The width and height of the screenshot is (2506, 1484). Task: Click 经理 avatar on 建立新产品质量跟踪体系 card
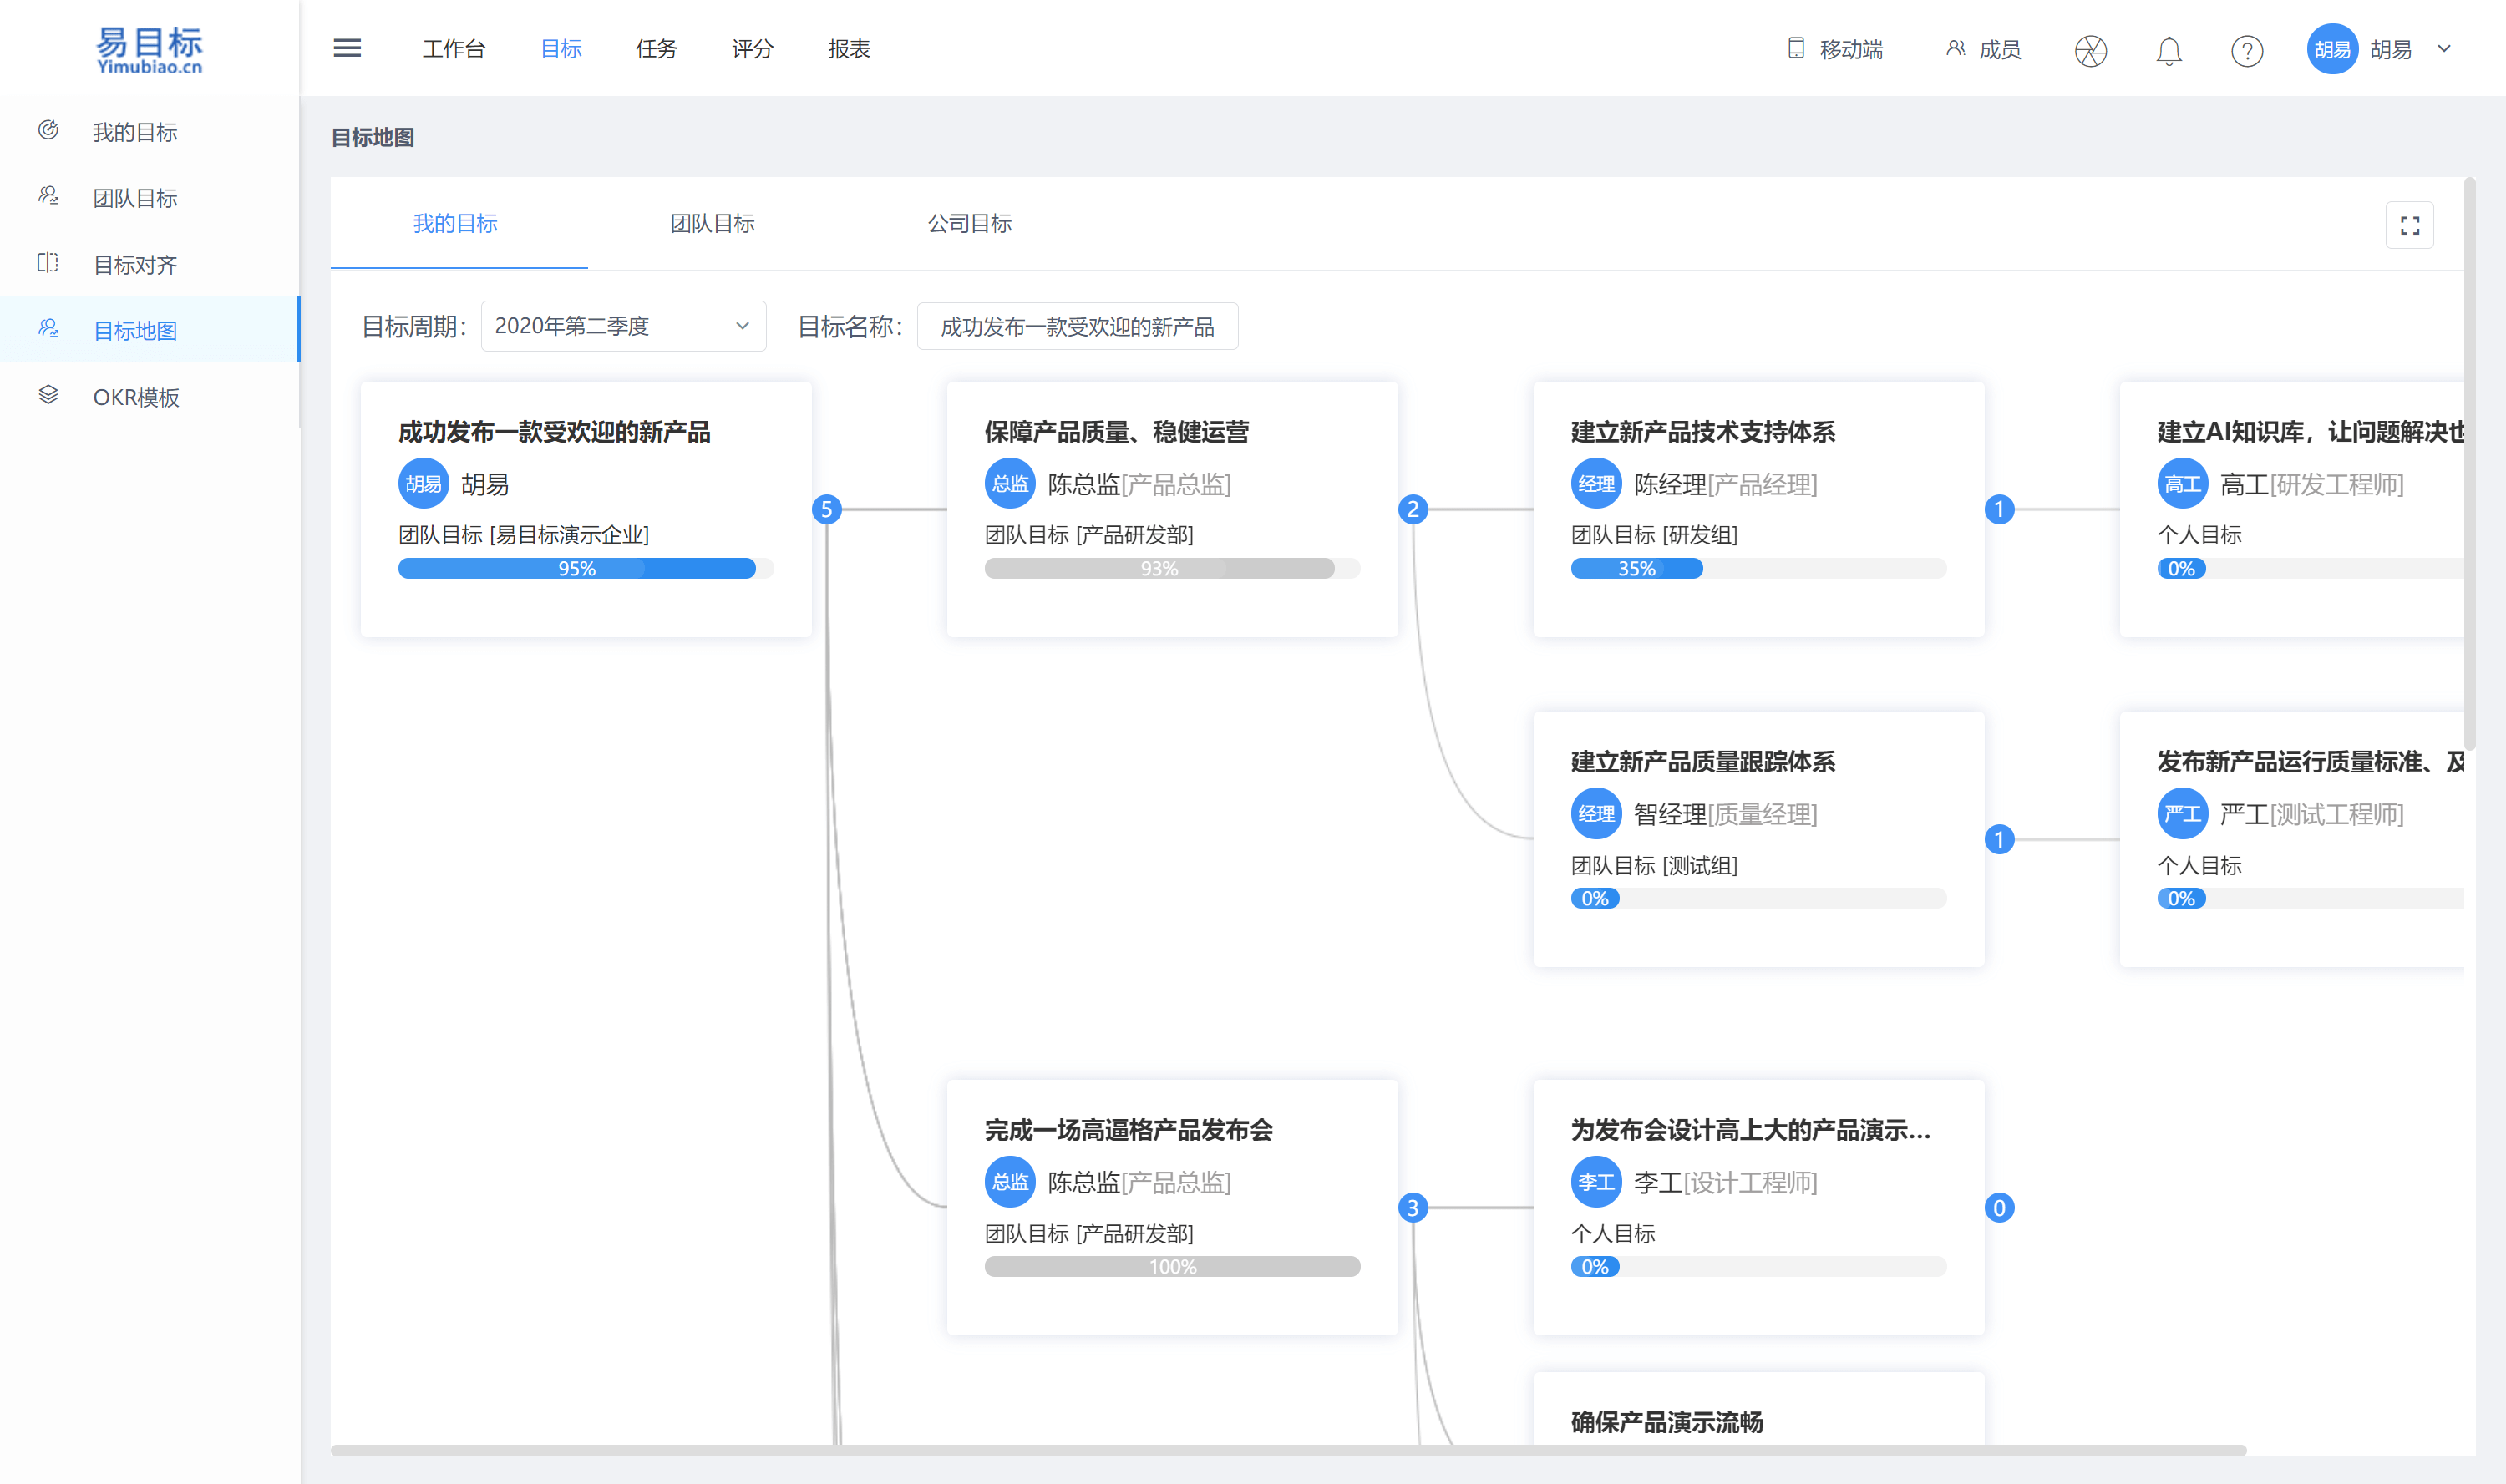coord(1596,814)
